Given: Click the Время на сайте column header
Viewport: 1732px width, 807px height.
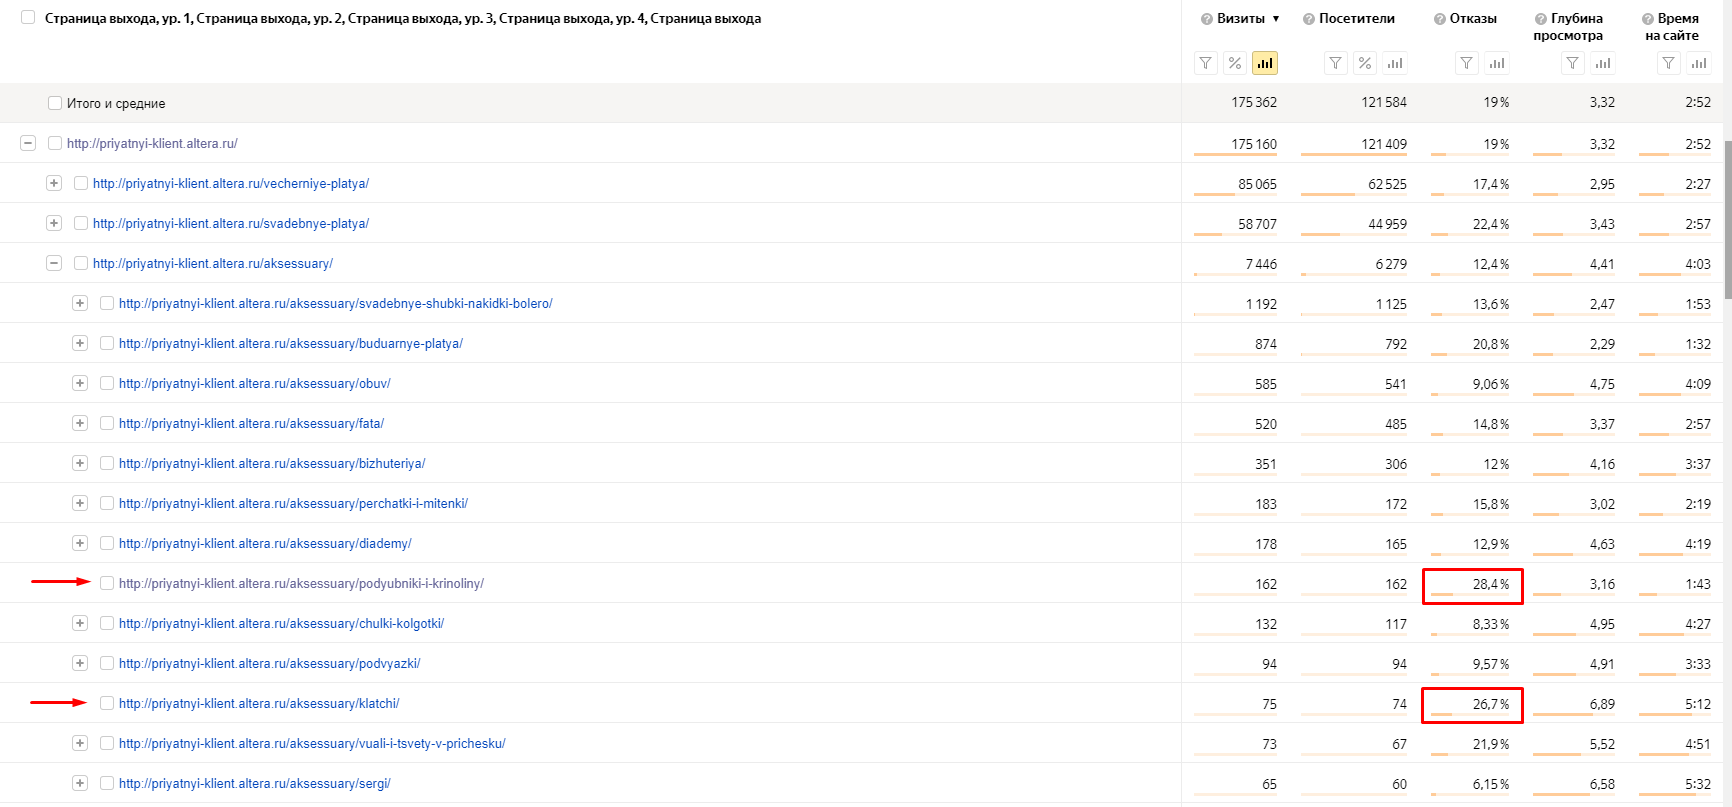Looking at the screenshot, I should (x=1673, y=27).
